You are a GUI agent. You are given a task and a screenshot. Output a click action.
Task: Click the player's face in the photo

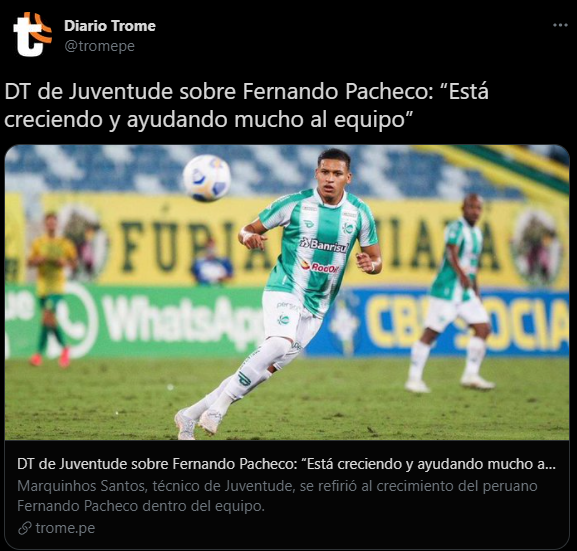click(332, 178)
